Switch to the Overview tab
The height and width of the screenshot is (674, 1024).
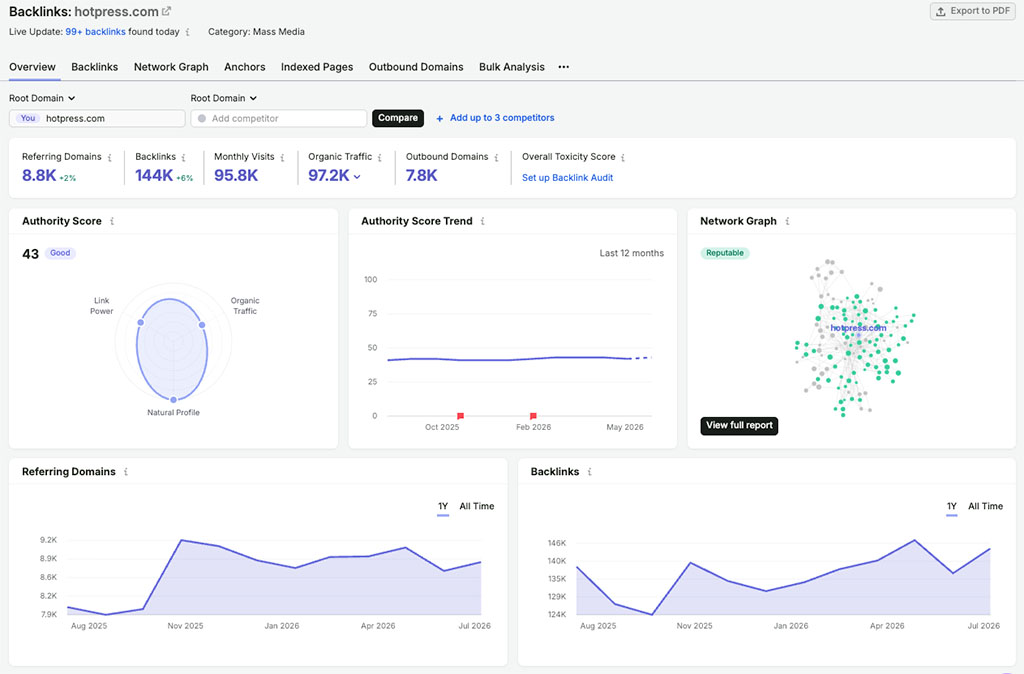pyautogui.click(x=32, y=67)
